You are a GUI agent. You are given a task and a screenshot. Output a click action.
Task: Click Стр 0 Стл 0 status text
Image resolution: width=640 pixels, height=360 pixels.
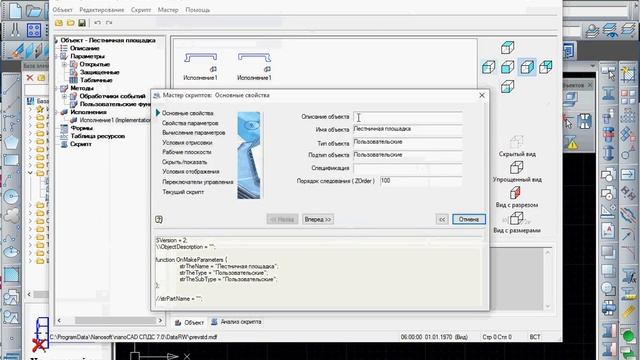pyautogui.click(x=497, y=337)
